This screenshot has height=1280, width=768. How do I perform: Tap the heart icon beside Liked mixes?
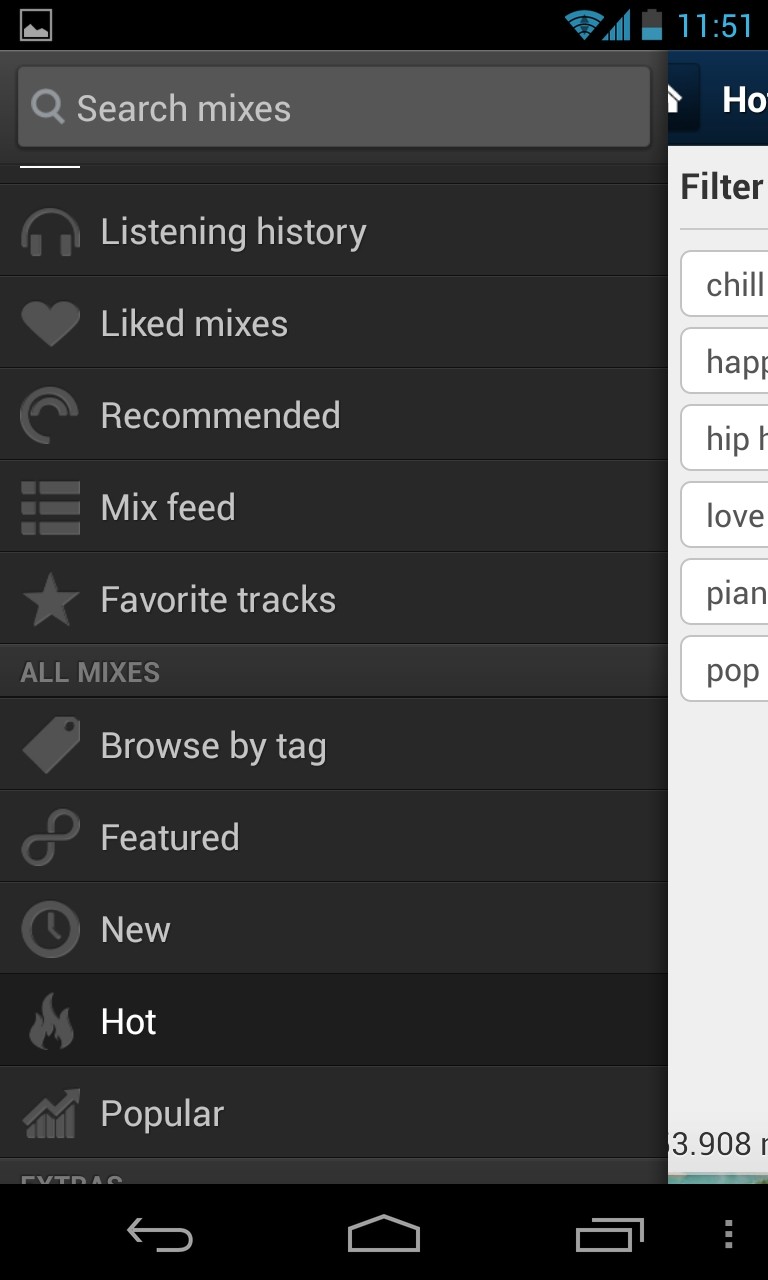tap(50, 324)
